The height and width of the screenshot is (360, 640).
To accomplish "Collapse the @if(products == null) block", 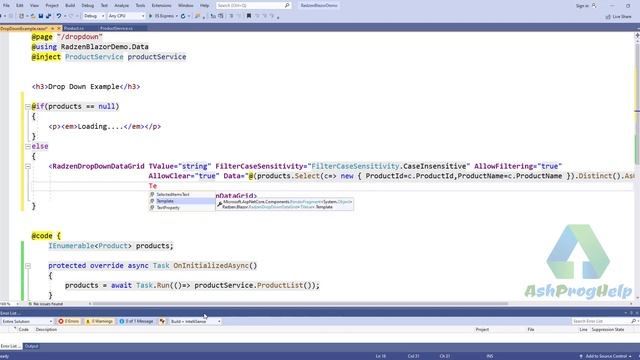I will coord(28,107).
